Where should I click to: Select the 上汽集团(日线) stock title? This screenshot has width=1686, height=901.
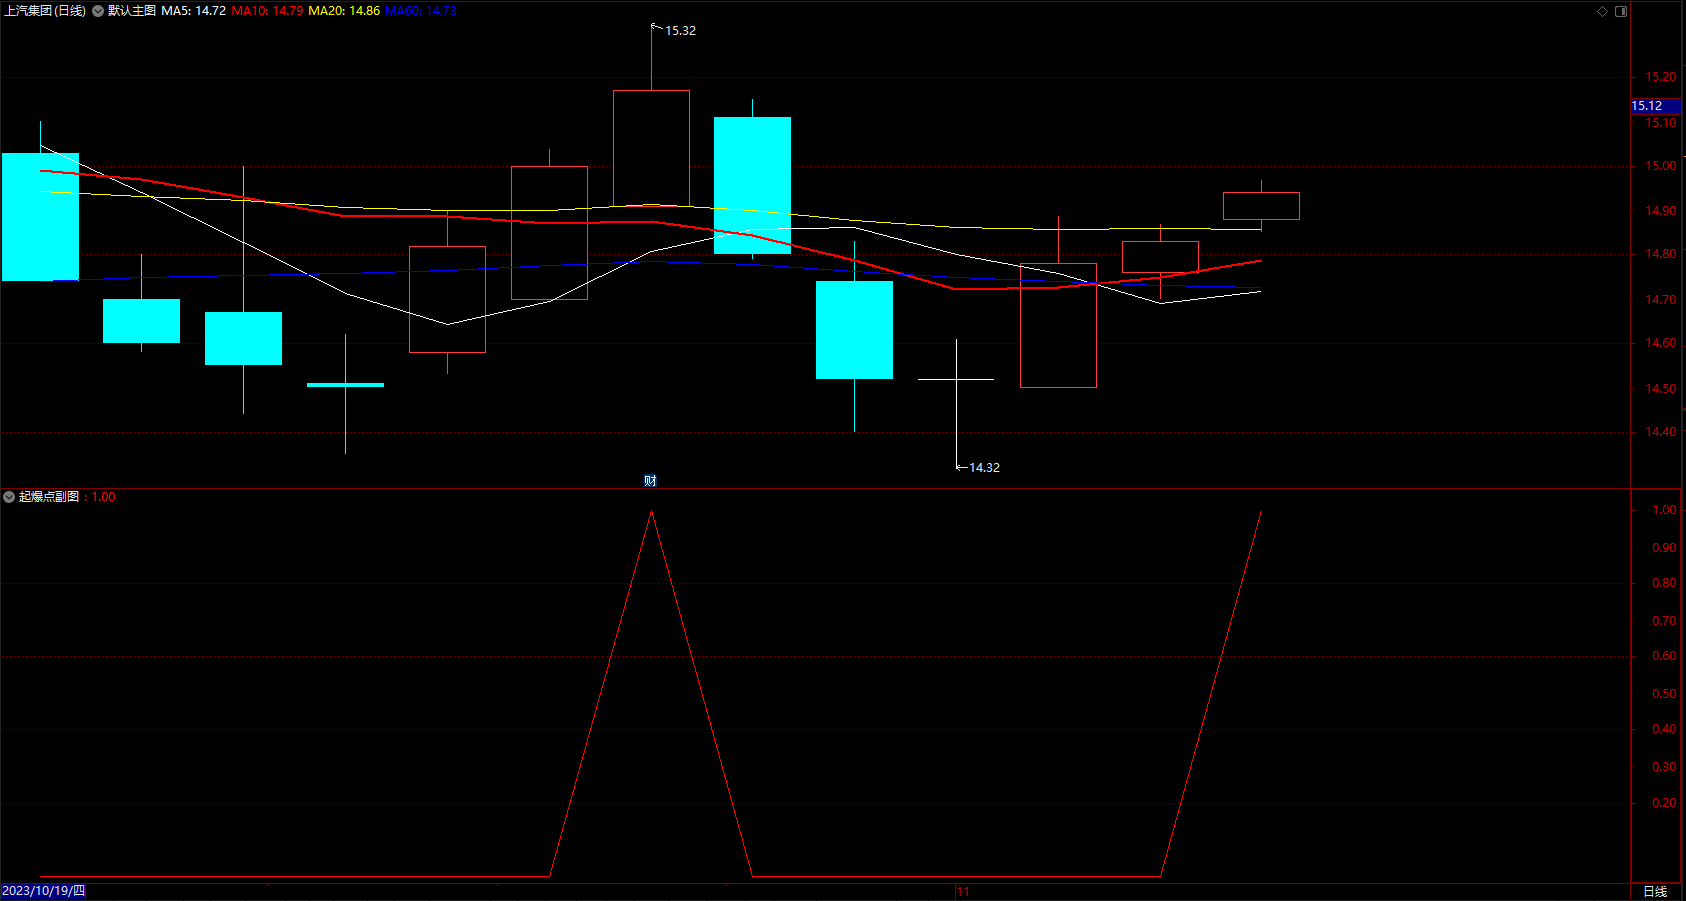pyautogui.click(x=45, y=11)
